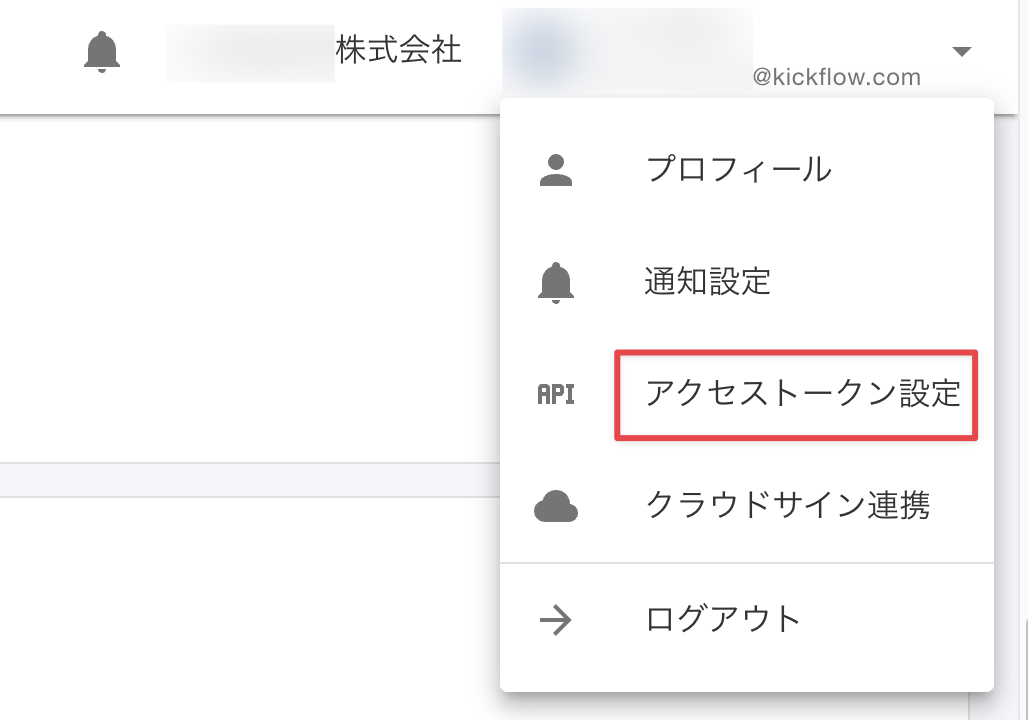The image size is (1028, 720).
Task: Click the bell icon next to 通知設定
Action: point(556,282)
